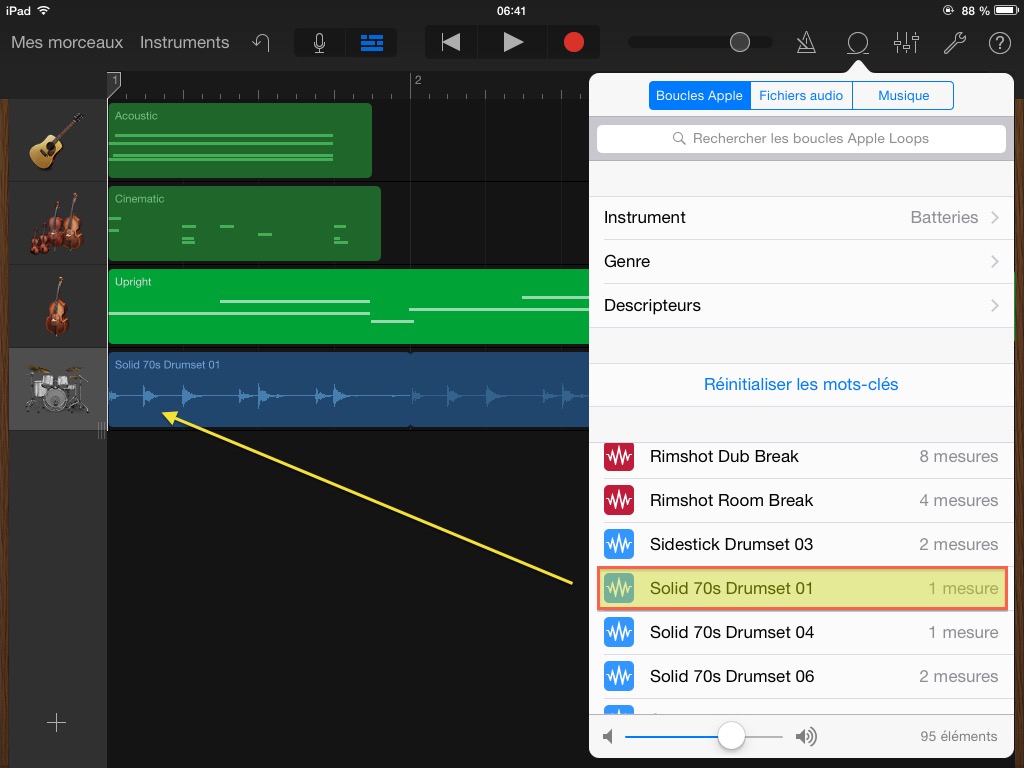This screenshot has width=1024, height=768.
Task: Switch to the tracks view icon
Action: pyautogui.click(x=372, y=43)
